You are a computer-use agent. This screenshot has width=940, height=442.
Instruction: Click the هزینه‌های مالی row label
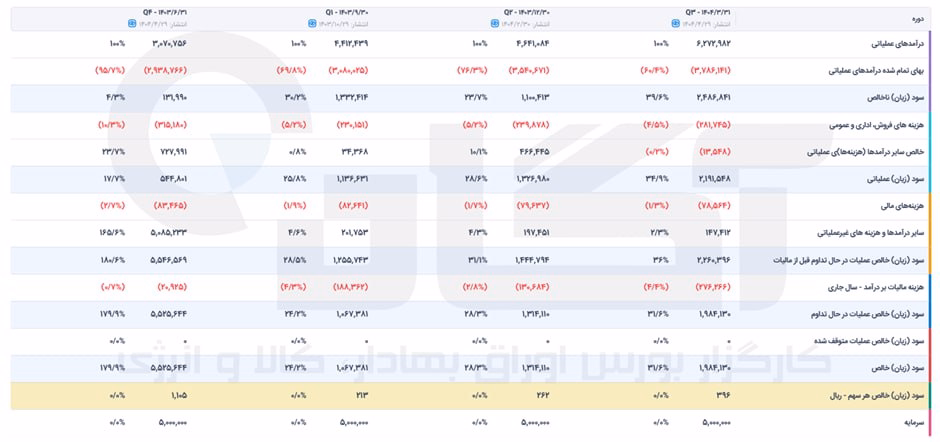coord(905,205)
